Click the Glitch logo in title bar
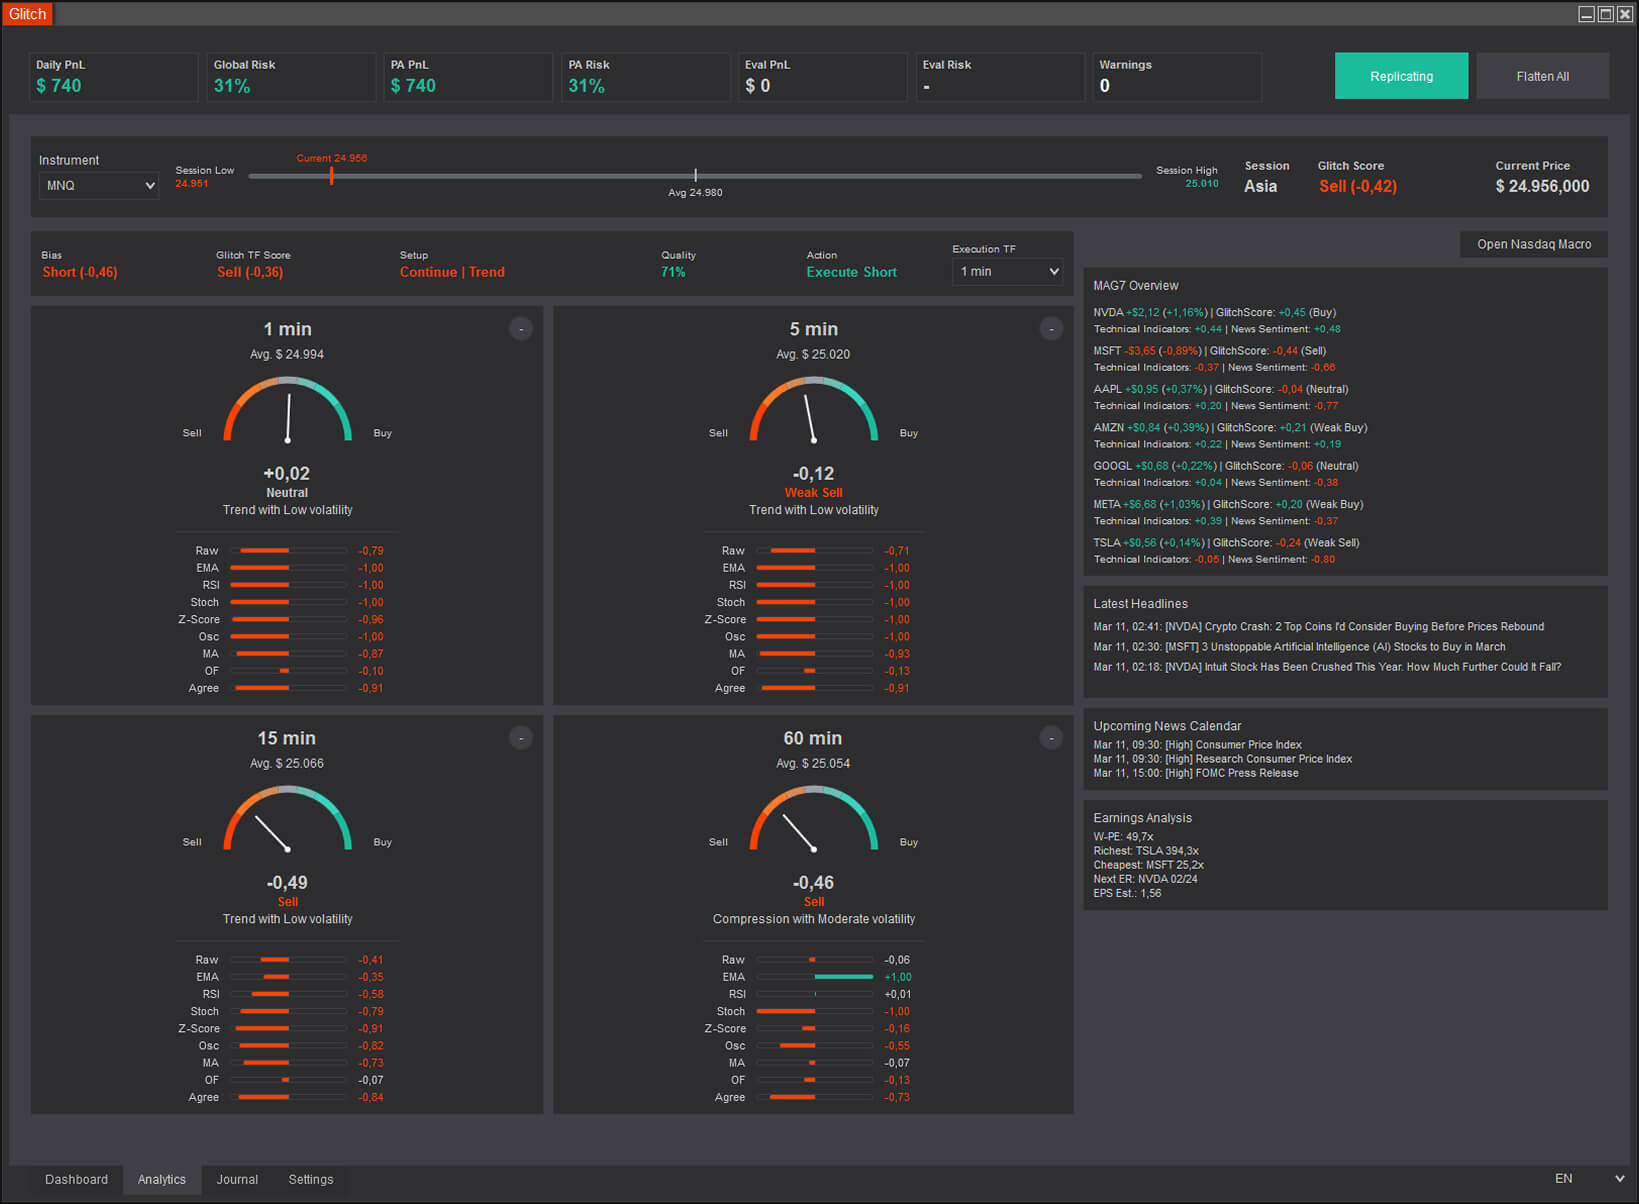This screenshot has height=1204, width=1639. click(x=28, y=14)
